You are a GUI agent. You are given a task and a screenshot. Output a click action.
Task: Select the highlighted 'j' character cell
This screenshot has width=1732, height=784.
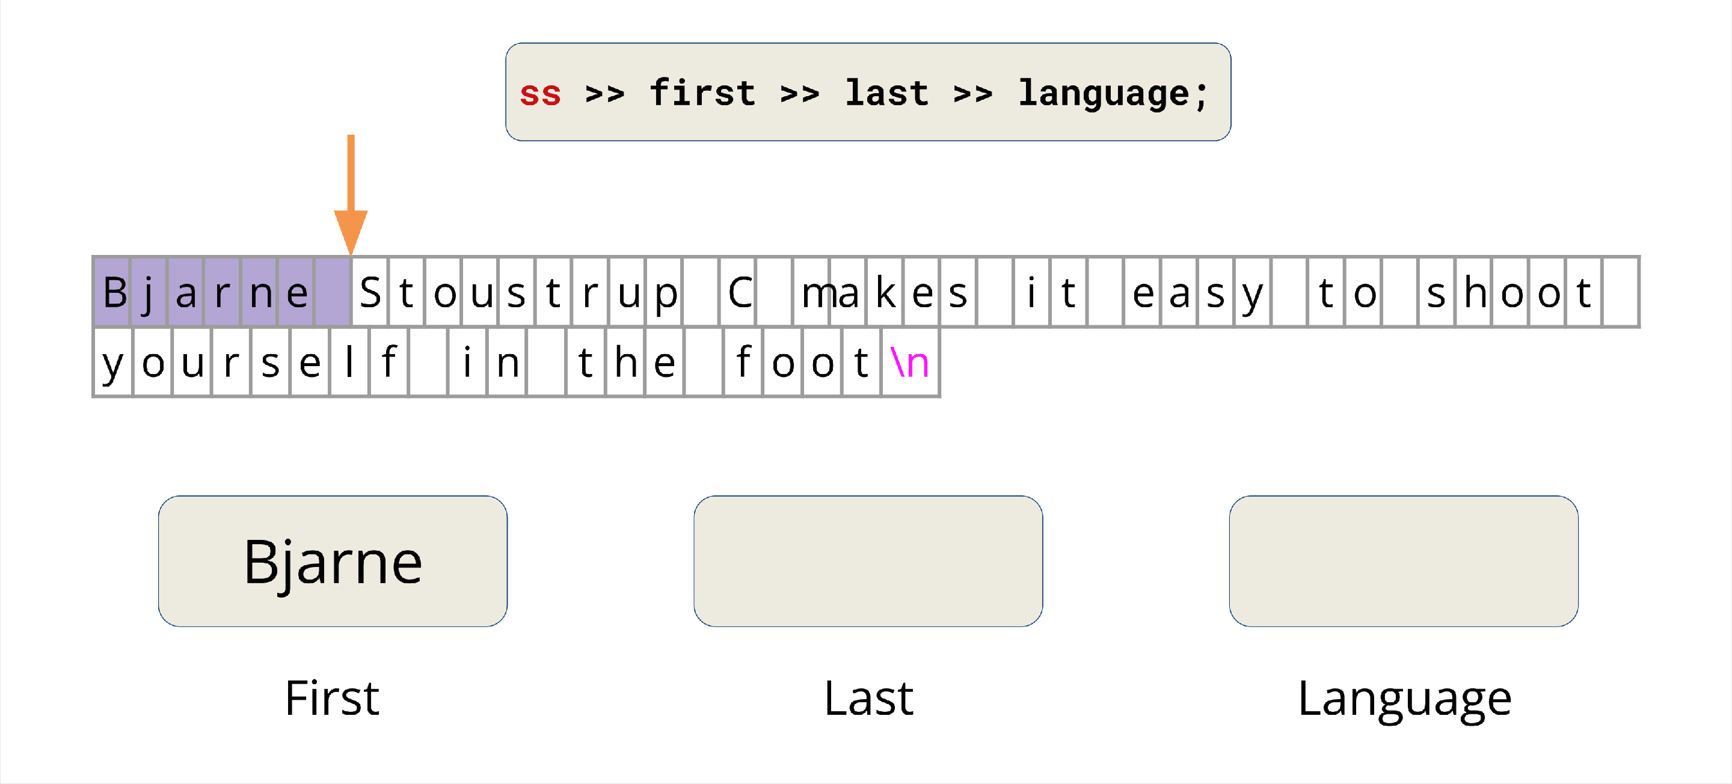tap(149, 293)
